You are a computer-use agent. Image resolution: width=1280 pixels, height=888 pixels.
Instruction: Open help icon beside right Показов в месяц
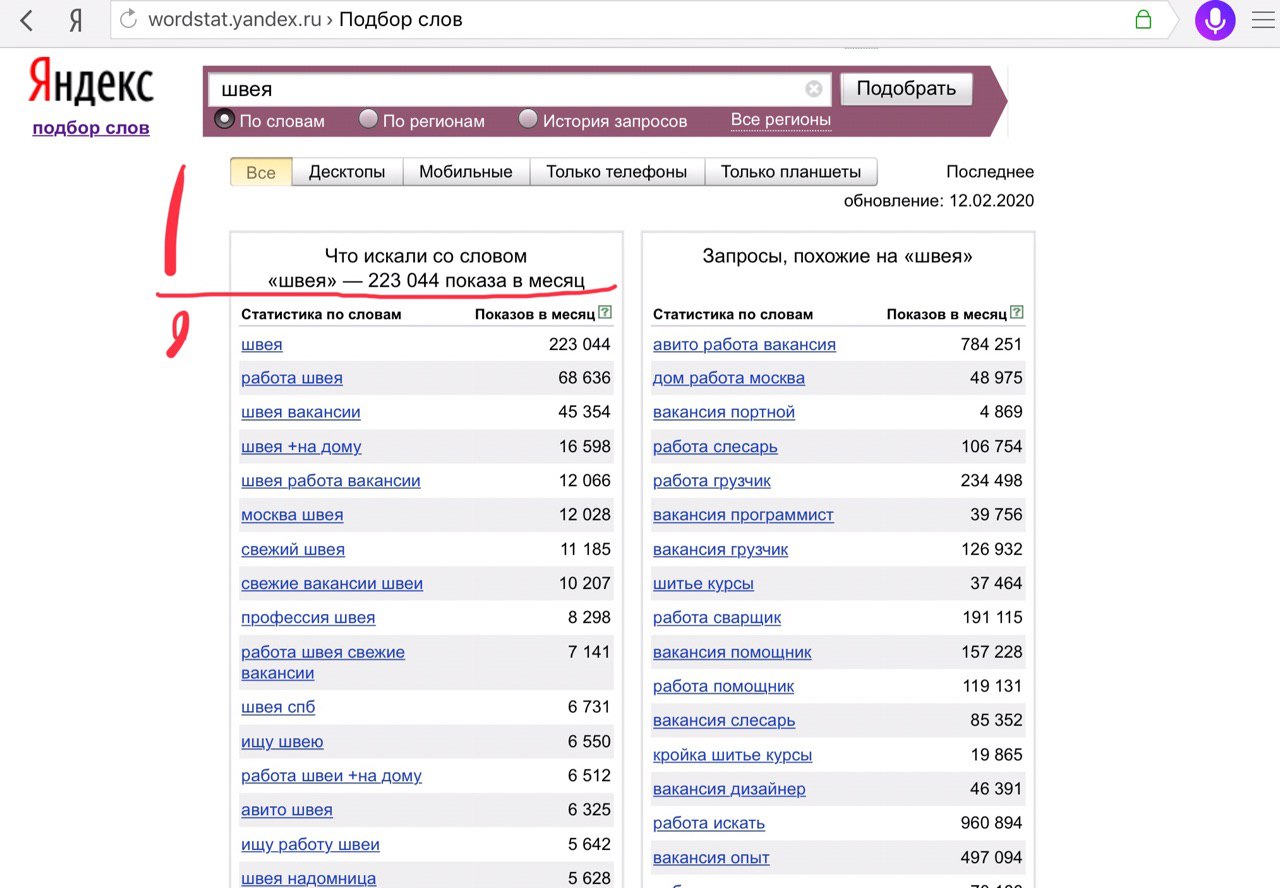(1017, 313)
